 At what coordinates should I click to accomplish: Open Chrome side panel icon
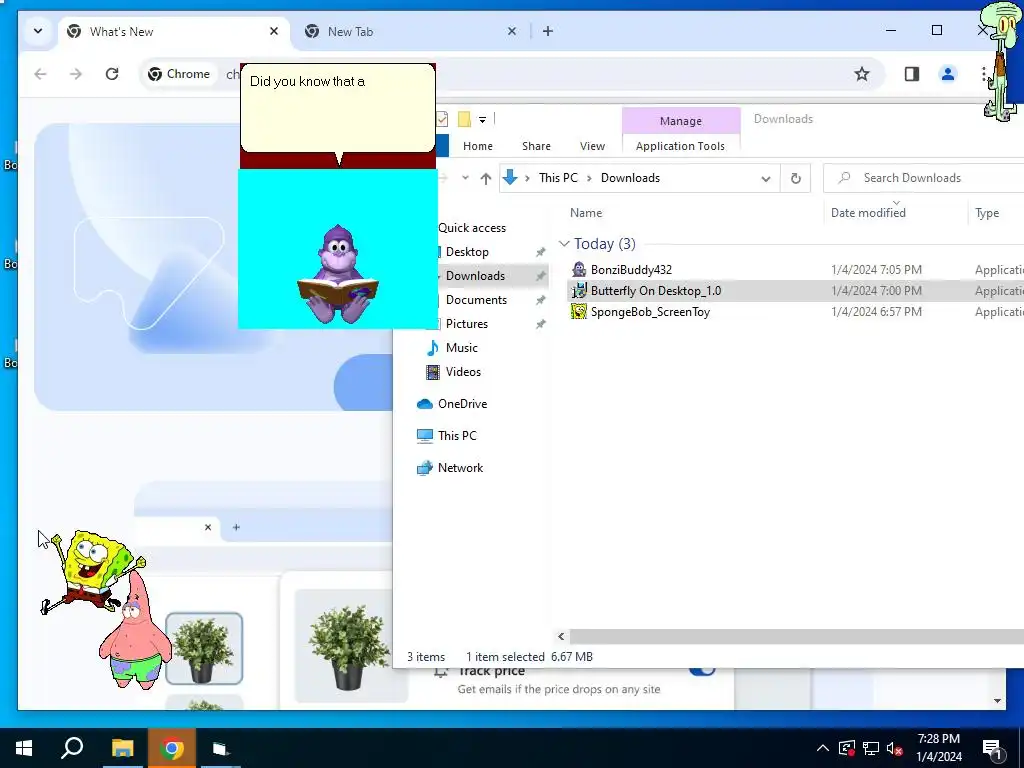(x=912, y=74)
